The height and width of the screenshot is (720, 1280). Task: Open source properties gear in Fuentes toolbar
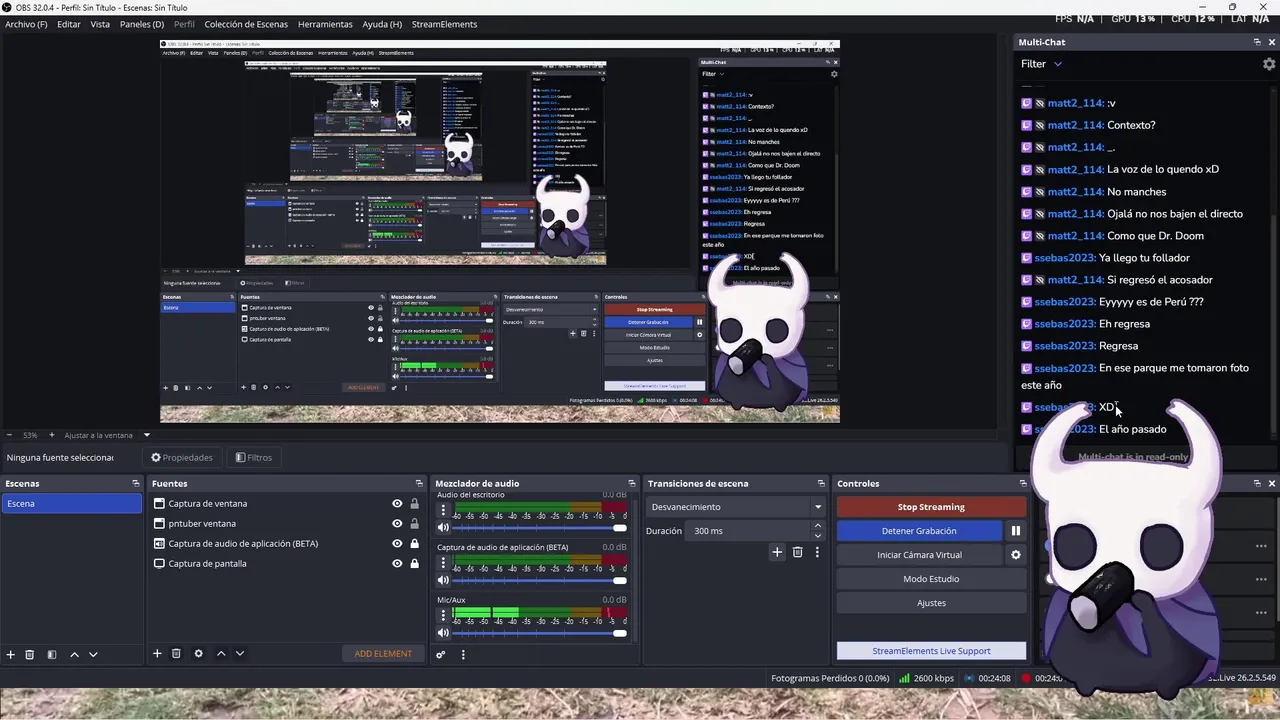[198, 653]
